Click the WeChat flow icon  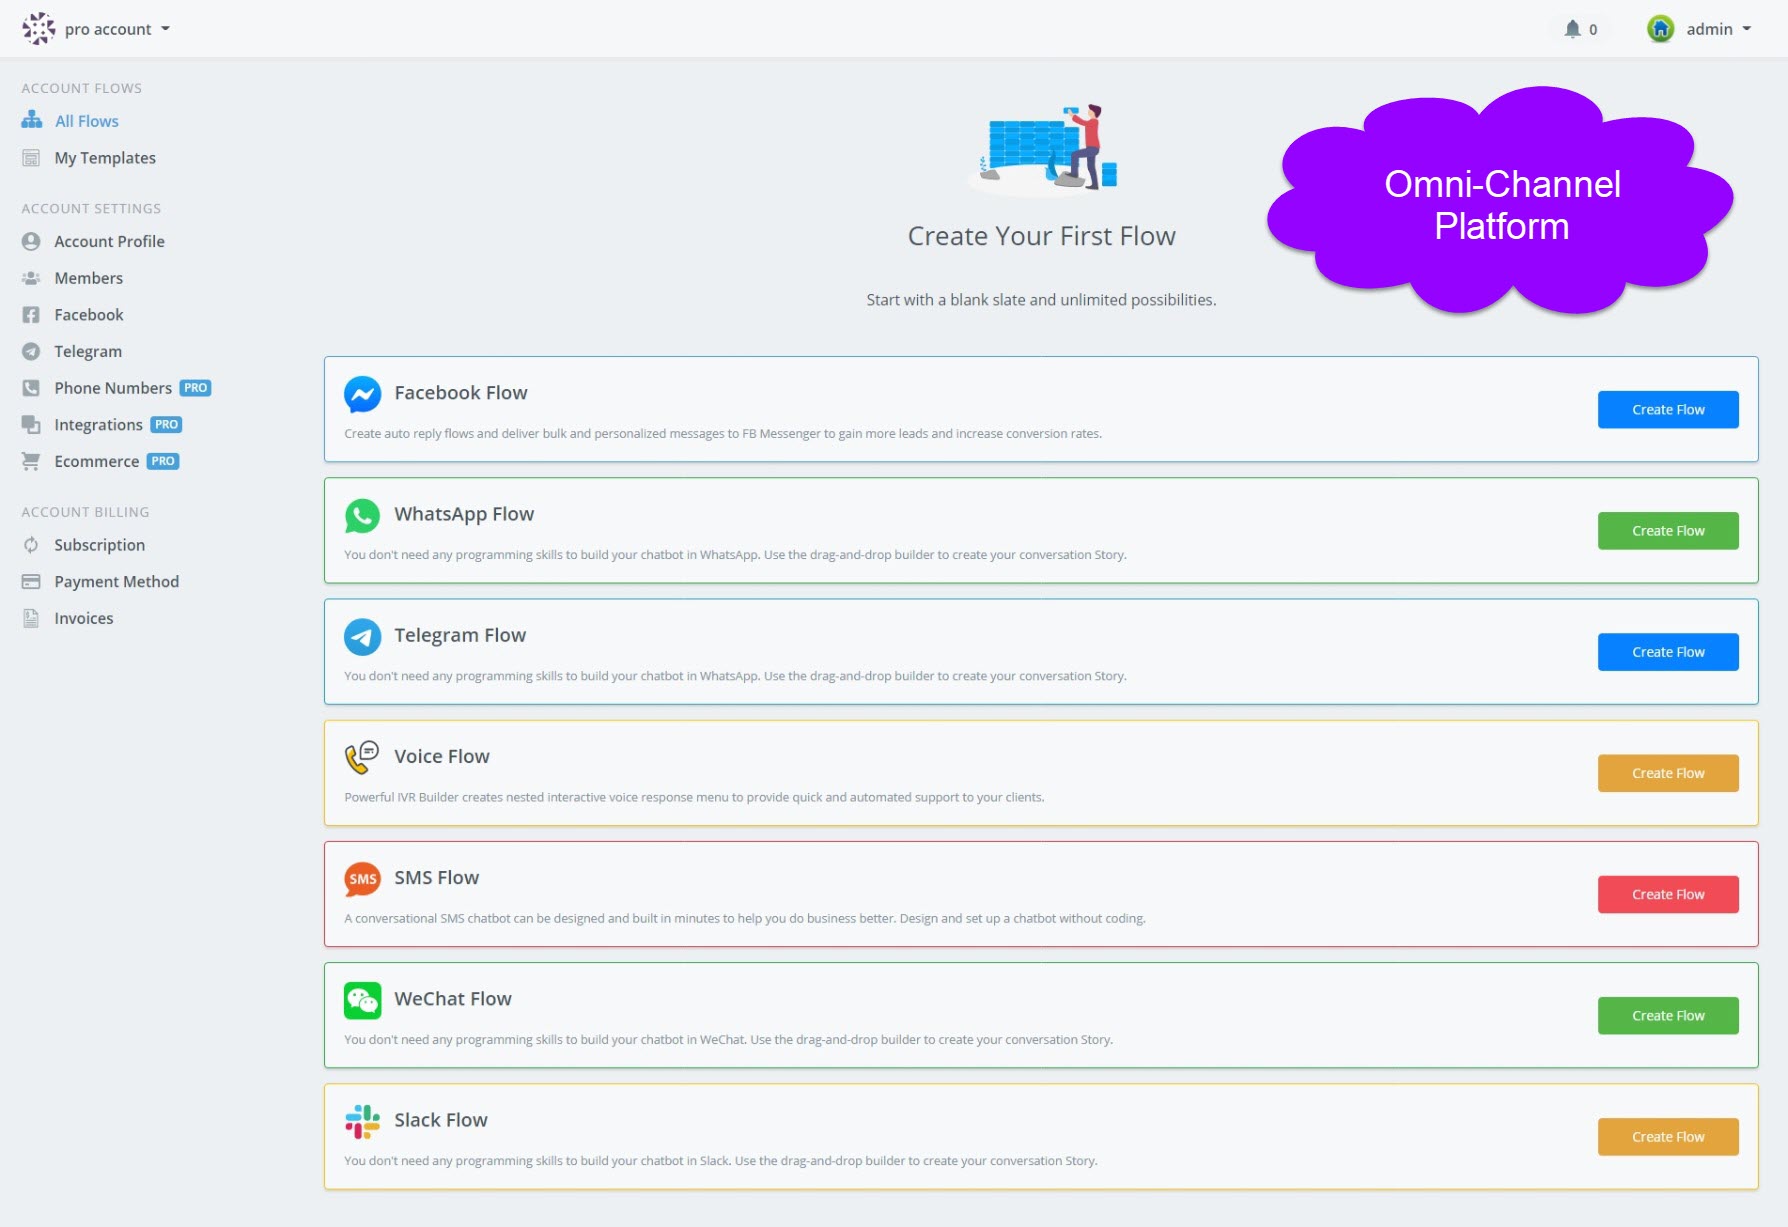tap(362, 1000)
